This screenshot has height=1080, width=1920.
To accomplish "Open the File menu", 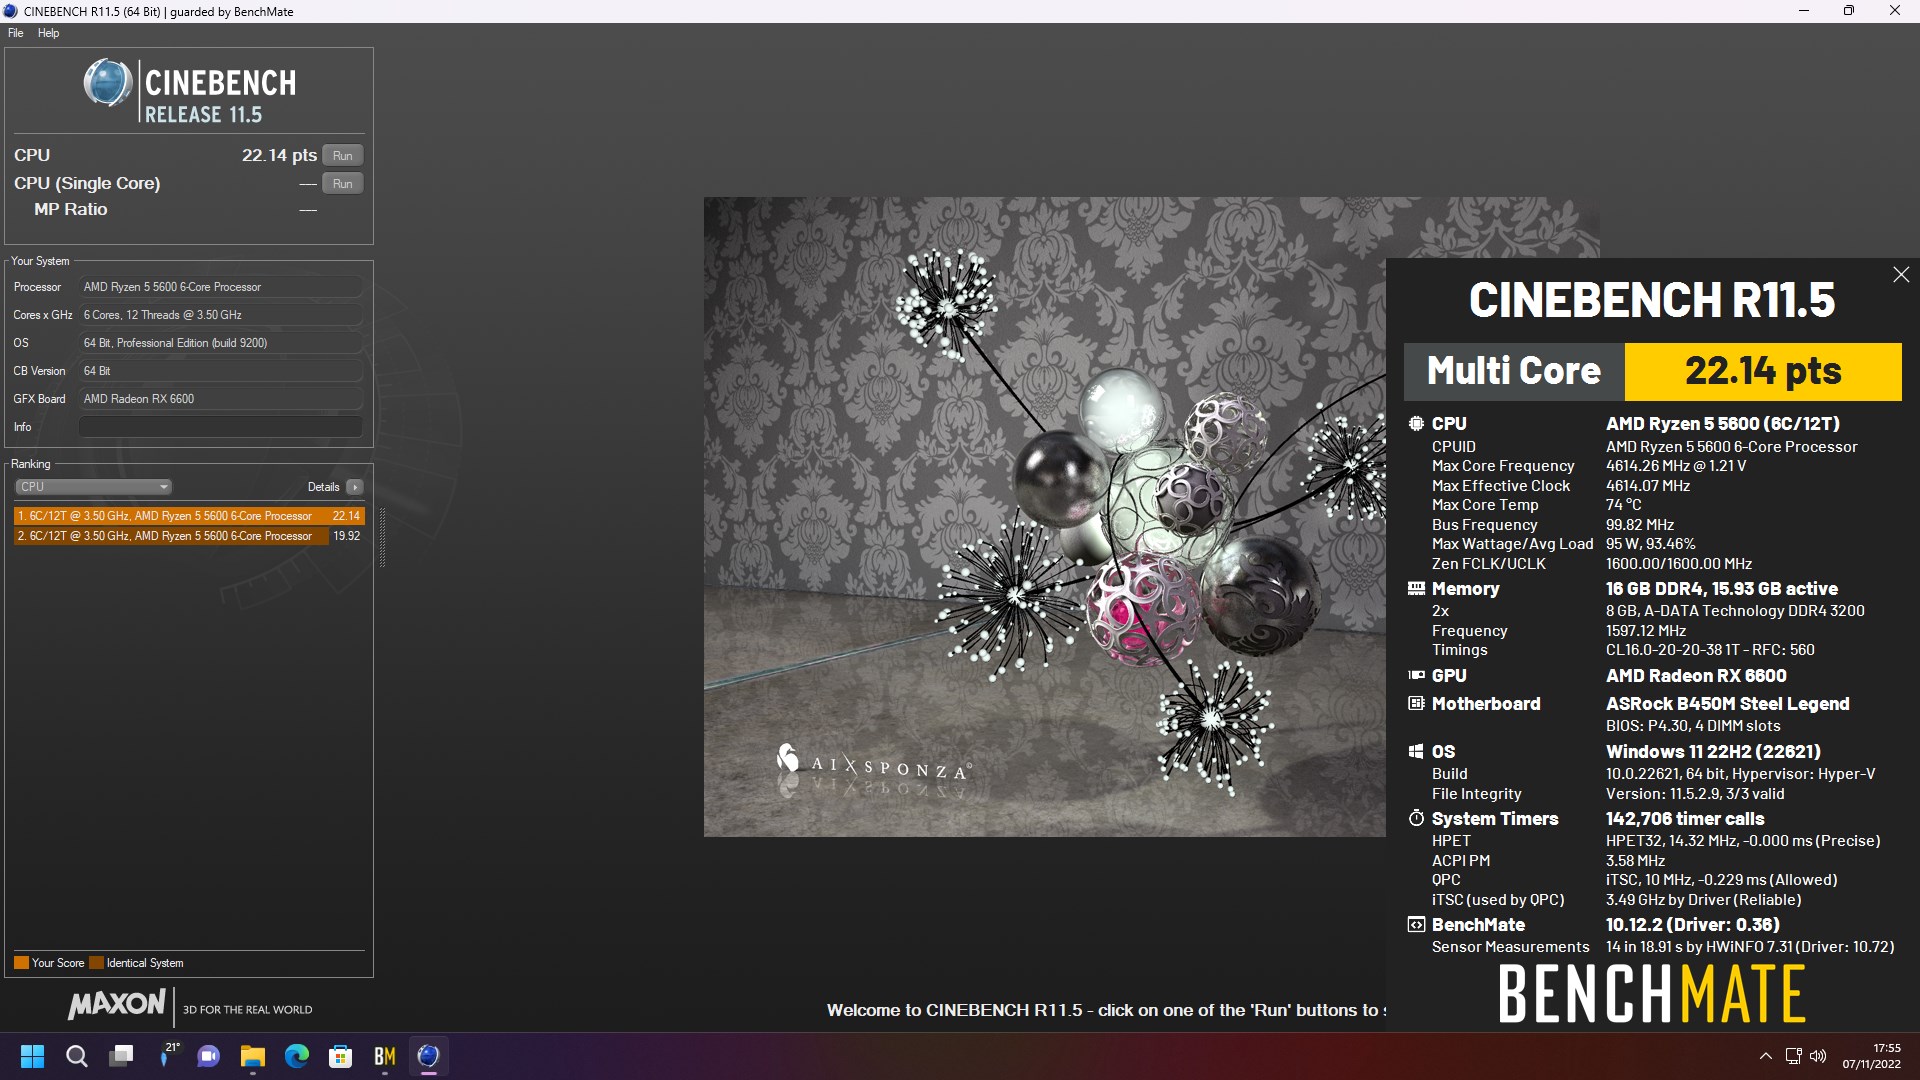I will [15, 33].
